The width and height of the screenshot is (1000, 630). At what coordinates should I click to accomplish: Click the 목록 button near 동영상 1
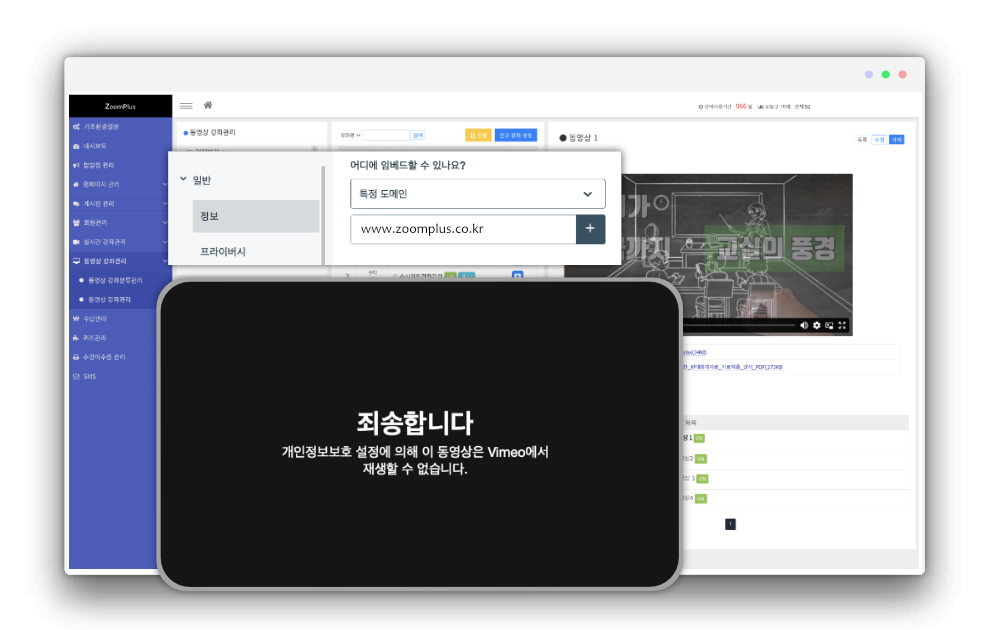(862, 140)
